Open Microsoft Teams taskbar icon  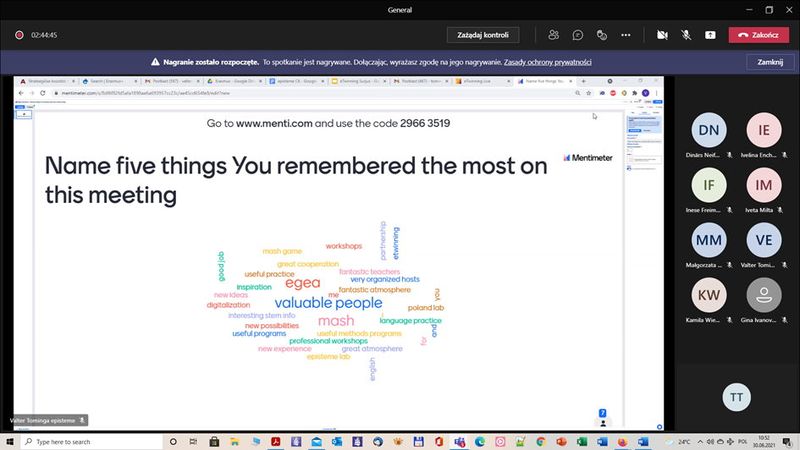click(x=459, y=442)
